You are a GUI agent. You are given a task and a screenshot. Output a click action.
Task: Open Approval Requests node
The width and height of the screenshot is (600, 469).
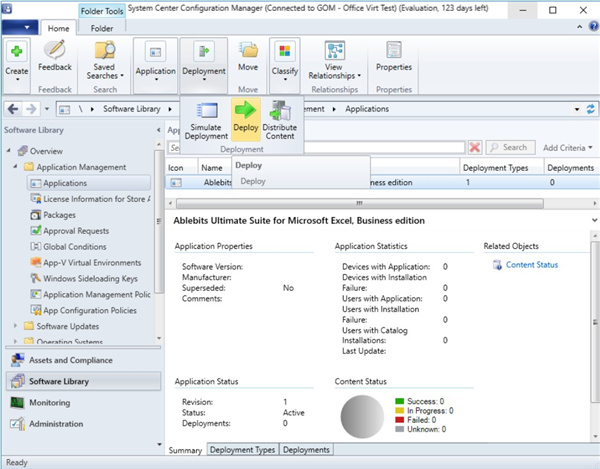pyautogui.click(x=70, y=231)
